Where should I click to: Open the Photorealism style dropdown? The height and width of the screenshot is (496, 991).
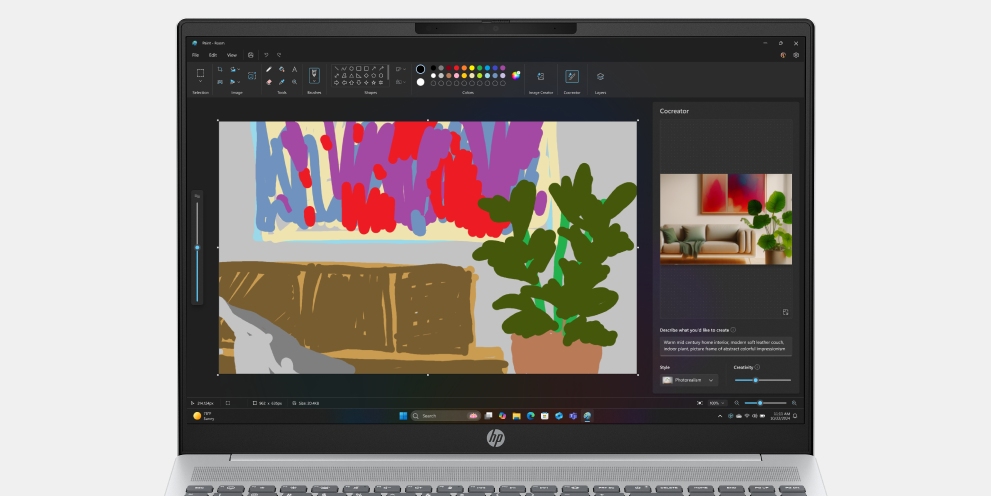pyautogui.click(x=689, y=380)
